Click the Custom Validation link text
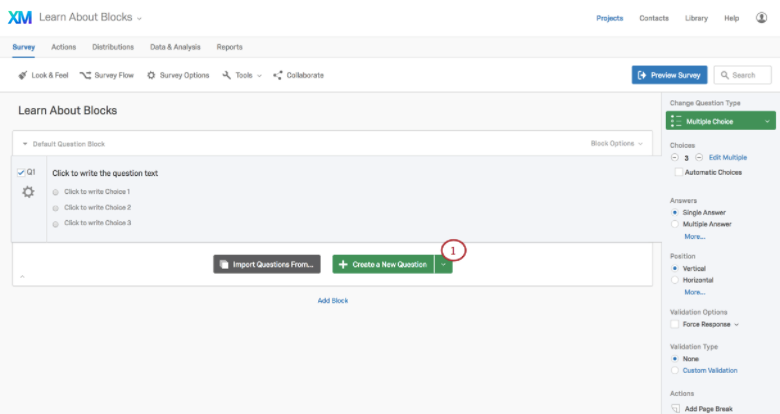The width and height of the screenshot is (780, 414). 710,370
